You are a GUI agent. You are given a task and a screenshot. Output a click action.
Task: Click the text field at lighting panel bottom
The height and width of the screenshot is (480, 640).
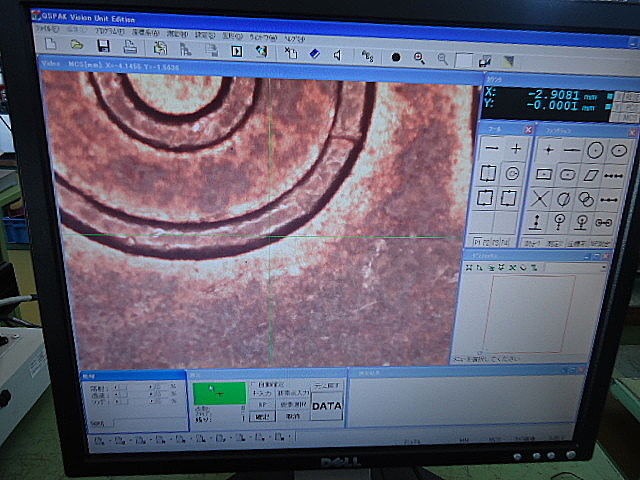pos(149,423)
